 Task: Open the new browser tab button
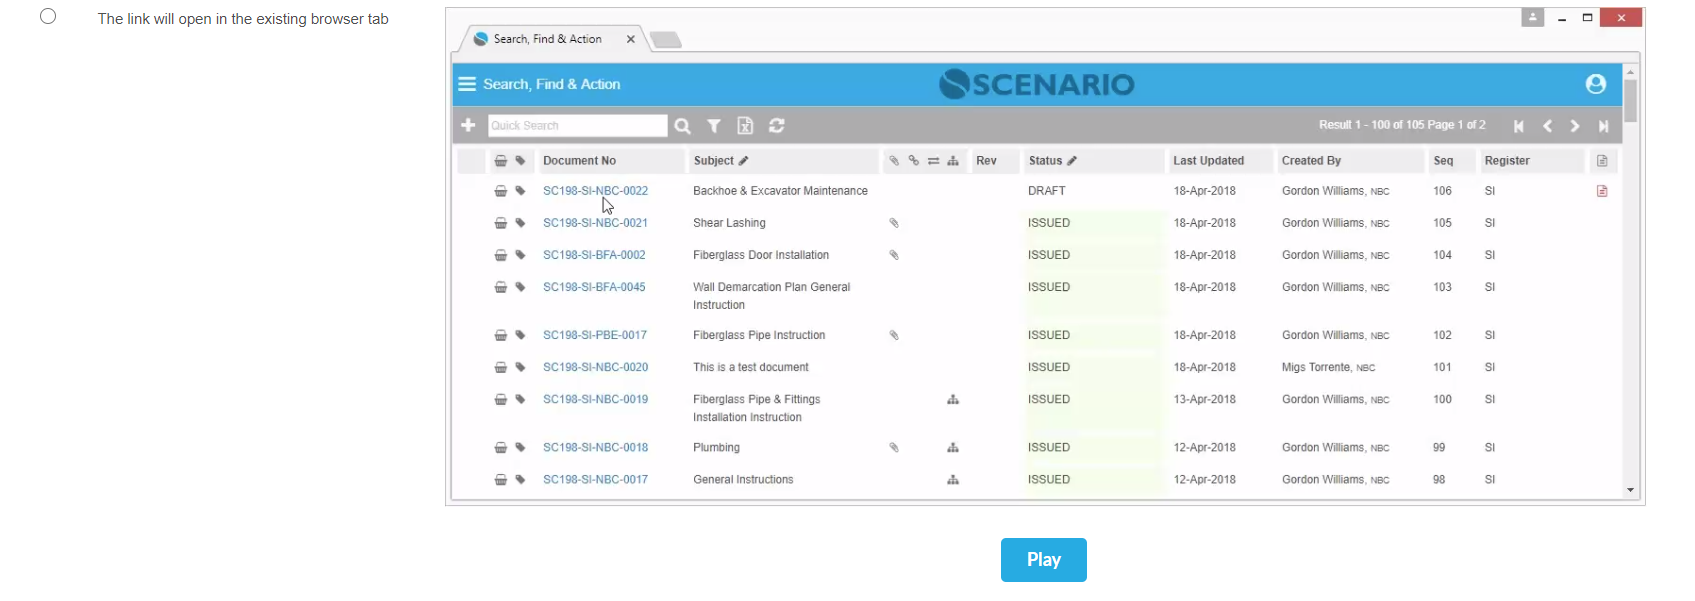tap(665, 40)
